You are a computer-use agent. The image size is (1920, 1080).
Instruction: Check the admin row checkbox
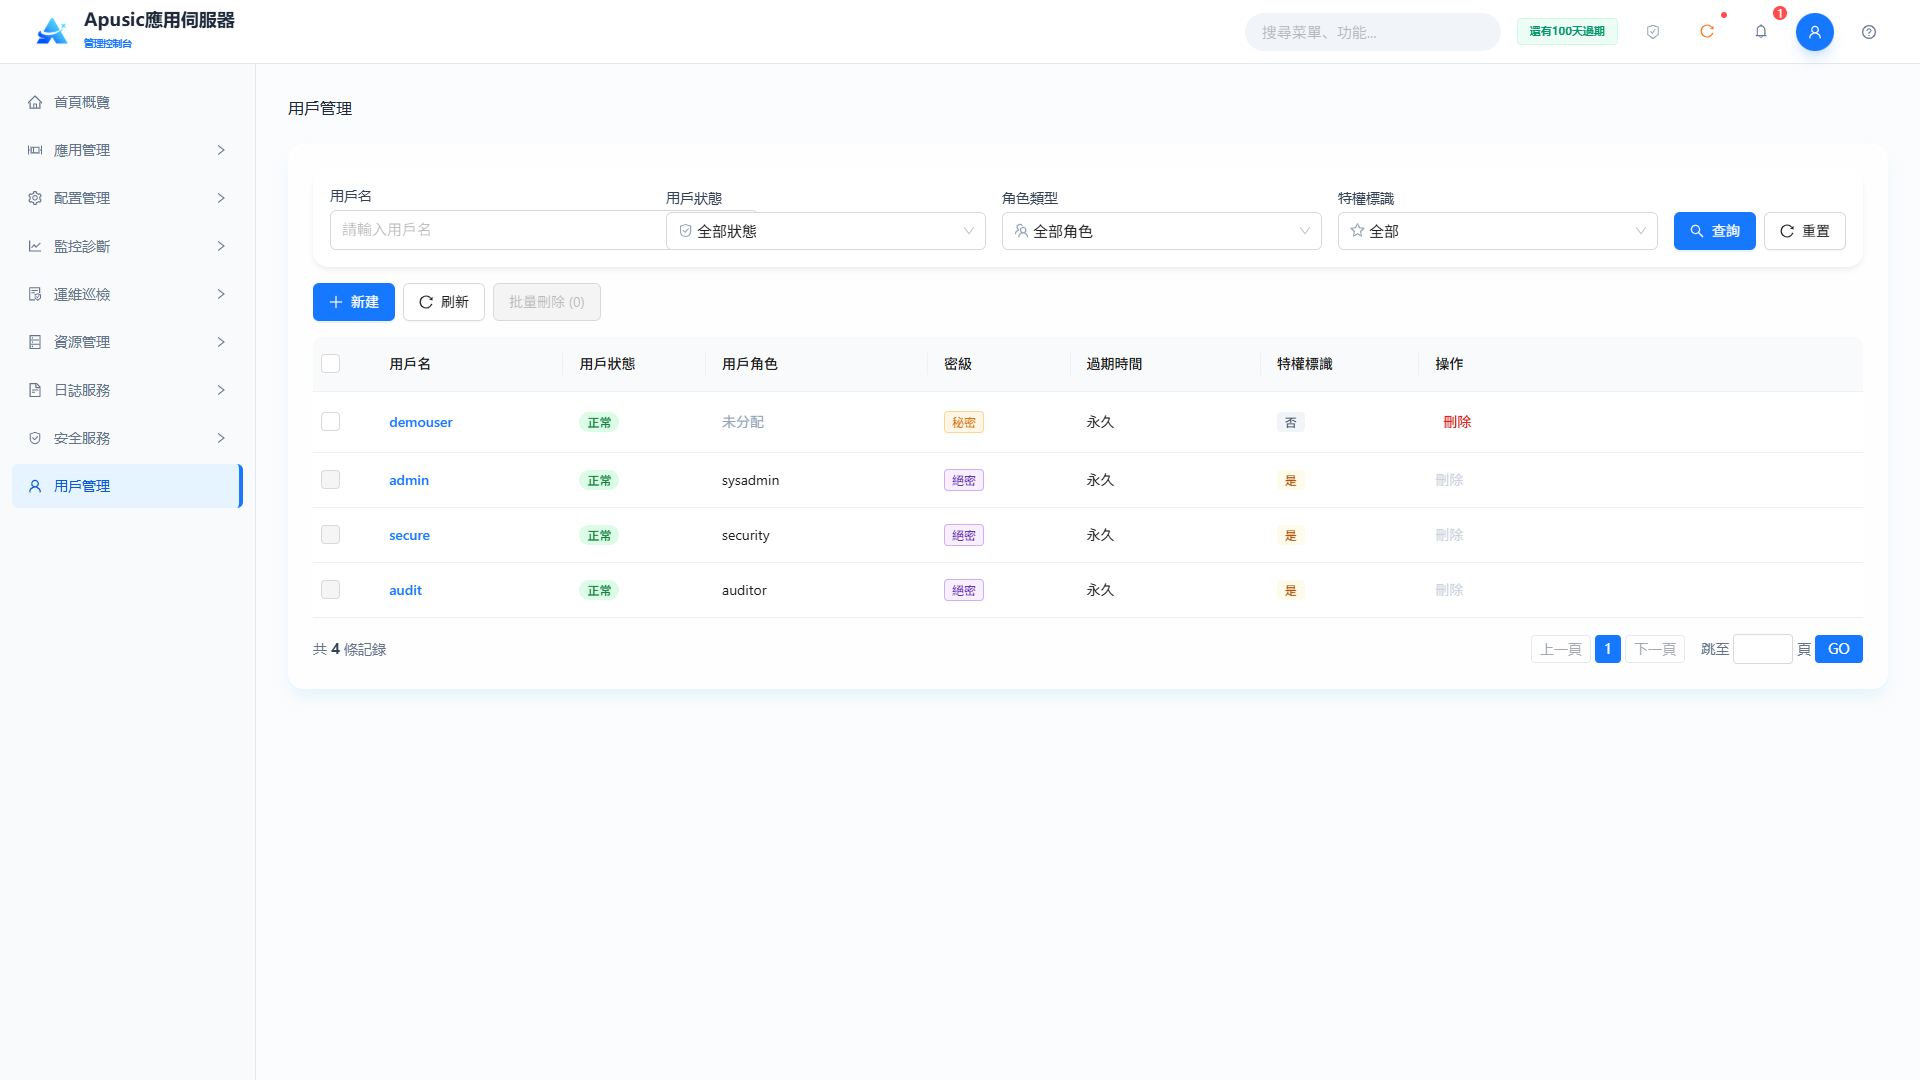point(330,480)
